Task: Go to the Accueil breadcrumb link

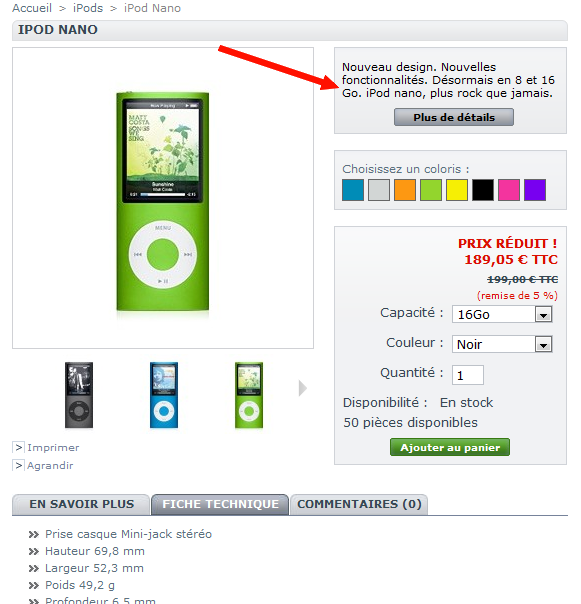Action: (x=32, y=8)
